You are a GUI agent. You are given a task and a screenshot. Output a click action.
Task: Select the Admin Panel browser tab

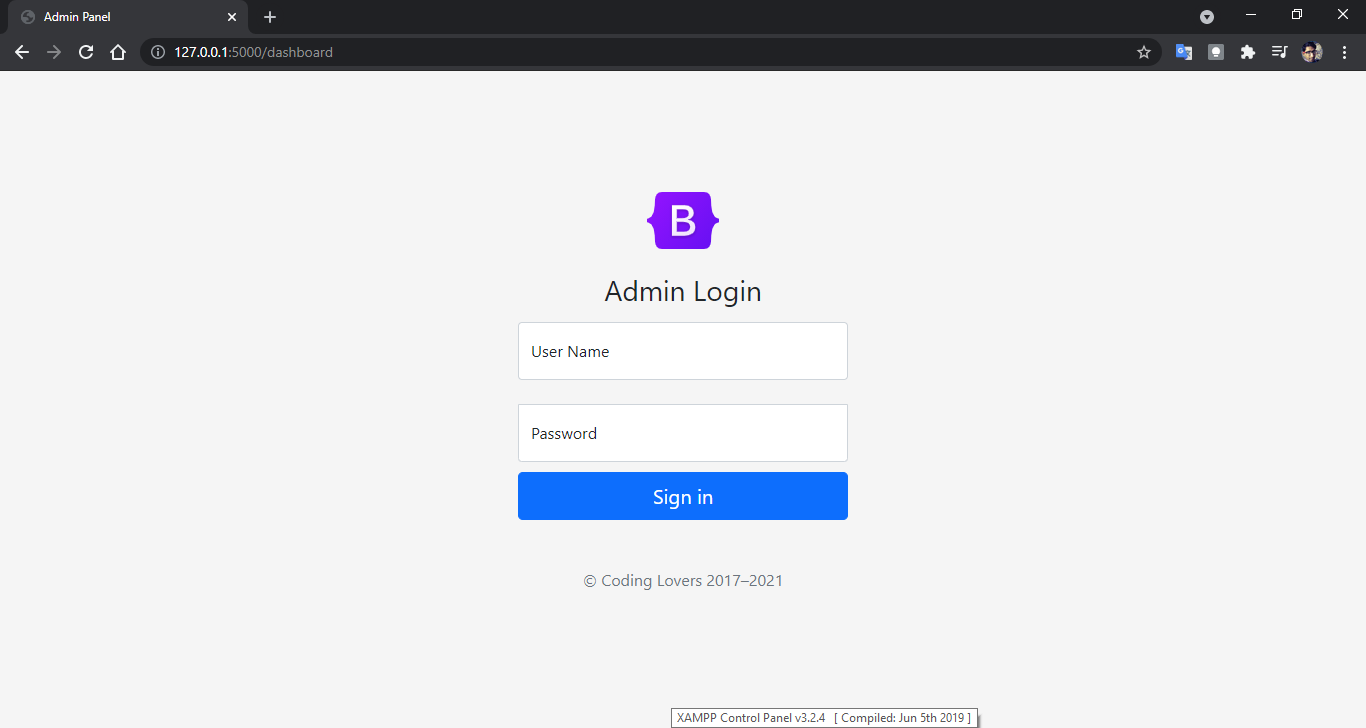(120, 16)
